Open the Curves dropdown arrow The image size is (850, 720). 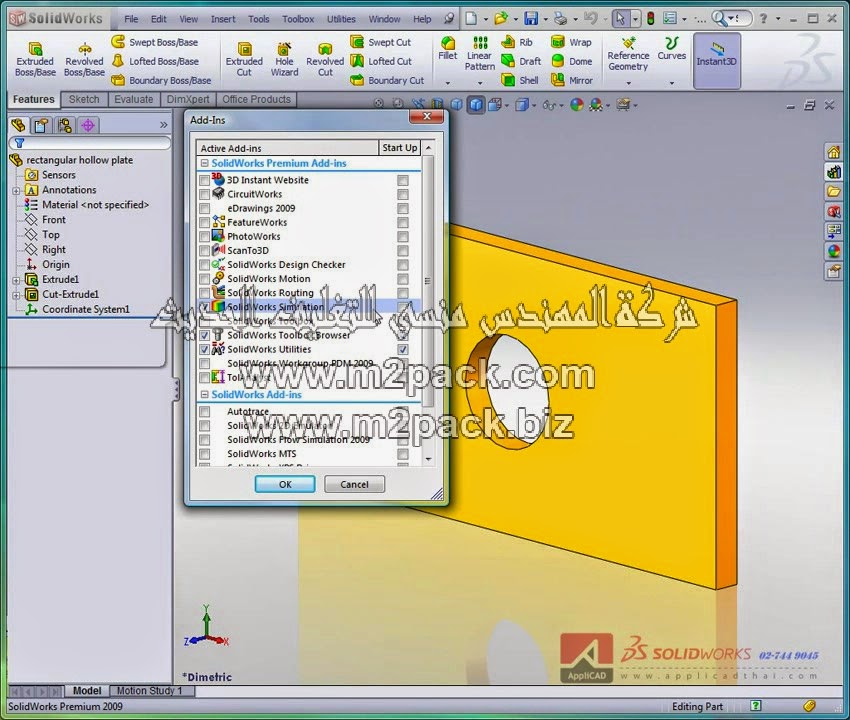pos(672,83)
